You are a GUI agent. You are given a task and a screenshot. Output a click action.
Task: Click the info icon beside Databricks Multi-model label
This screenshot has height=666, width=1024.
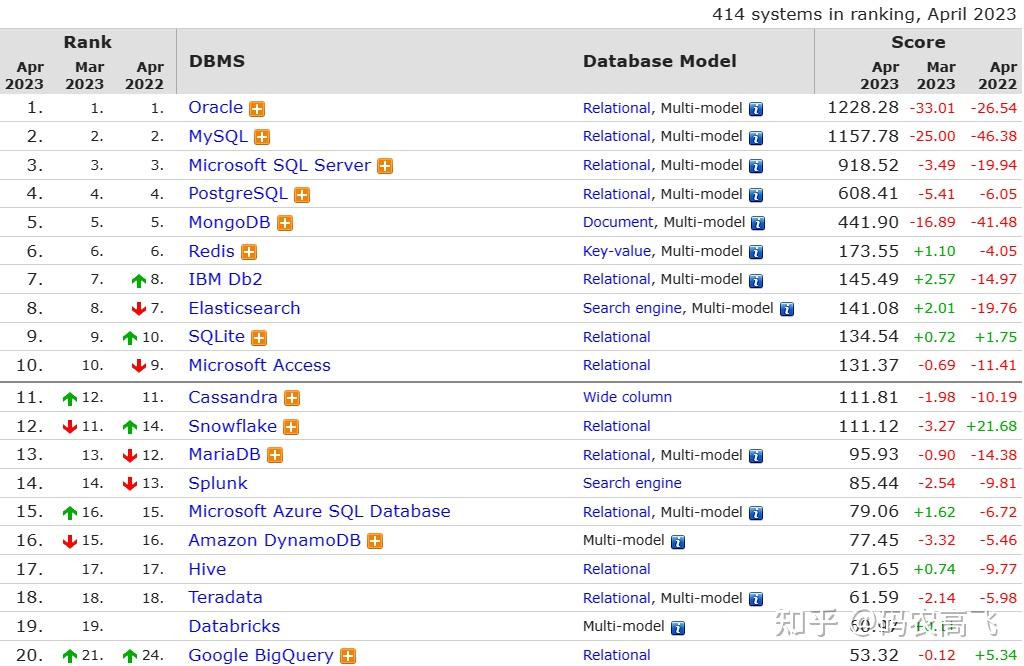pos(679,626)
